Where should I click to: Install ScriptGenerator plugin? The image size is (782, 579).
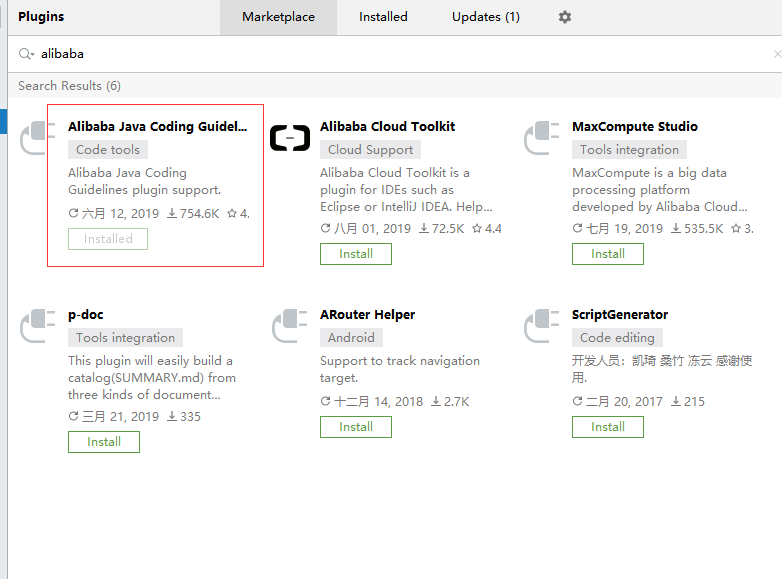click(x=607, y=427)
